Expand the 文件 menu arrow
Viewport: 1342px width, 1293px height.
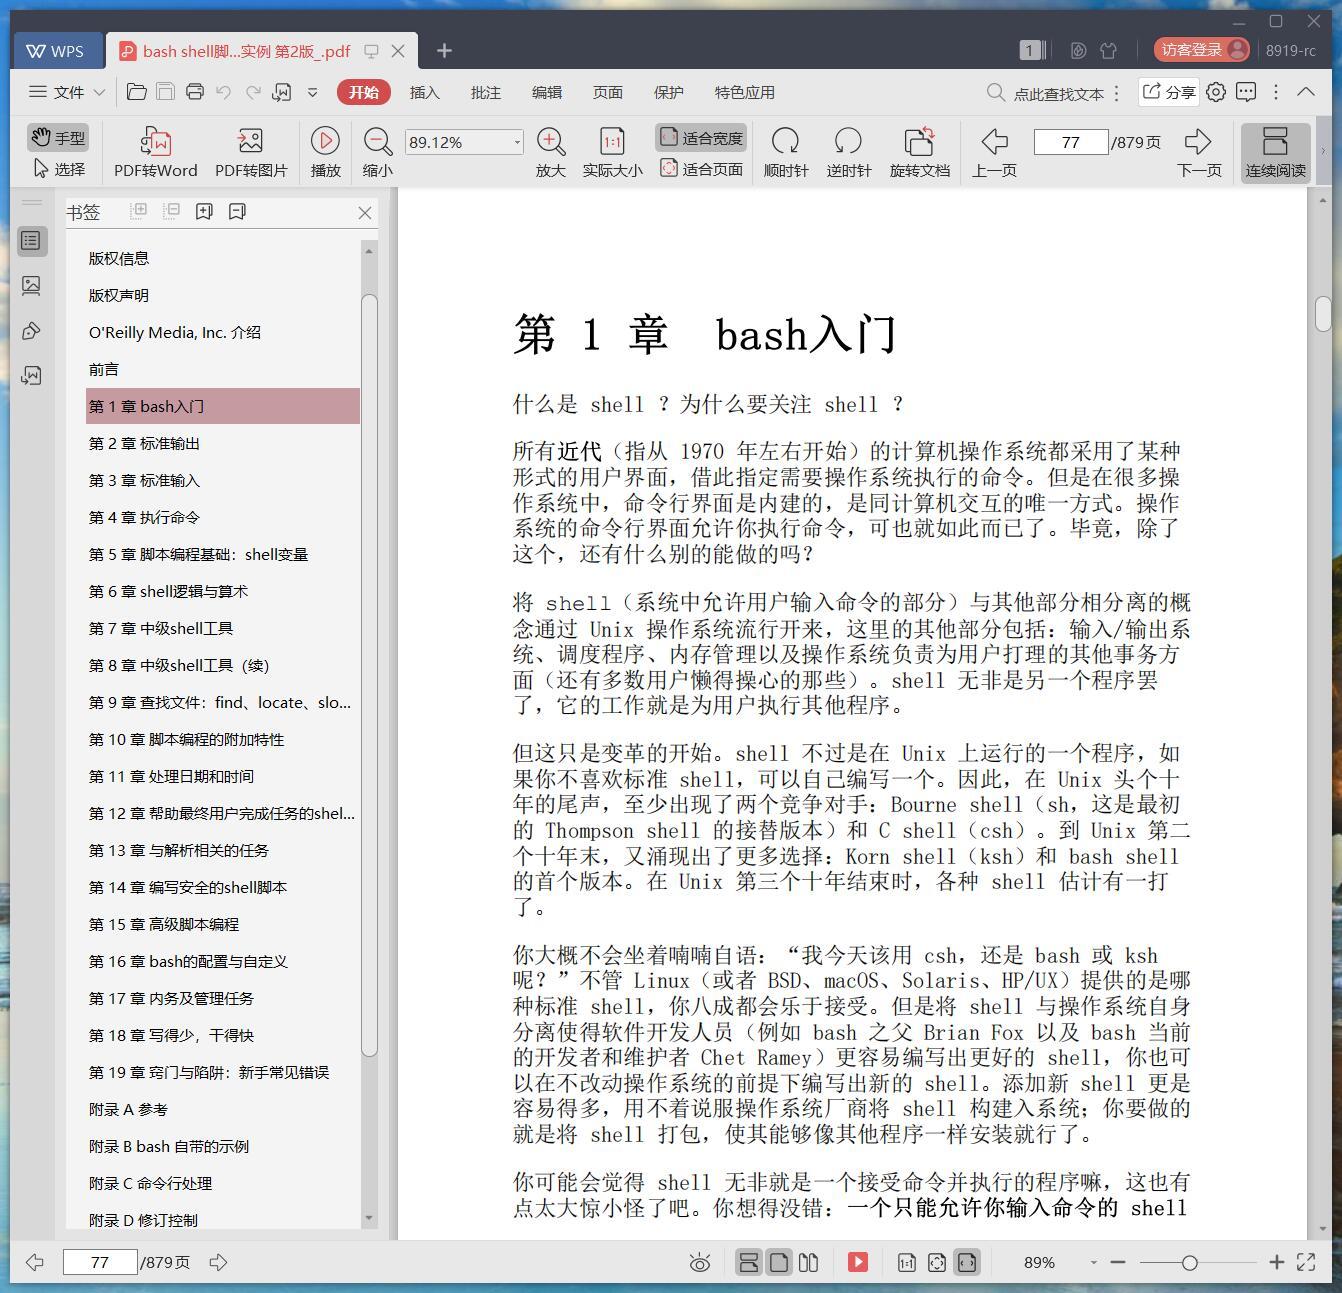coord(99,92)
